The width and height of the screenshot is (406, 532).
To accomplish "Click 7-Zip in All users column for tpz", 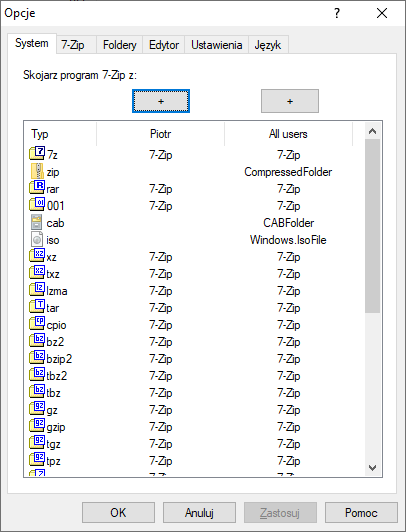I will pos(289,461).
